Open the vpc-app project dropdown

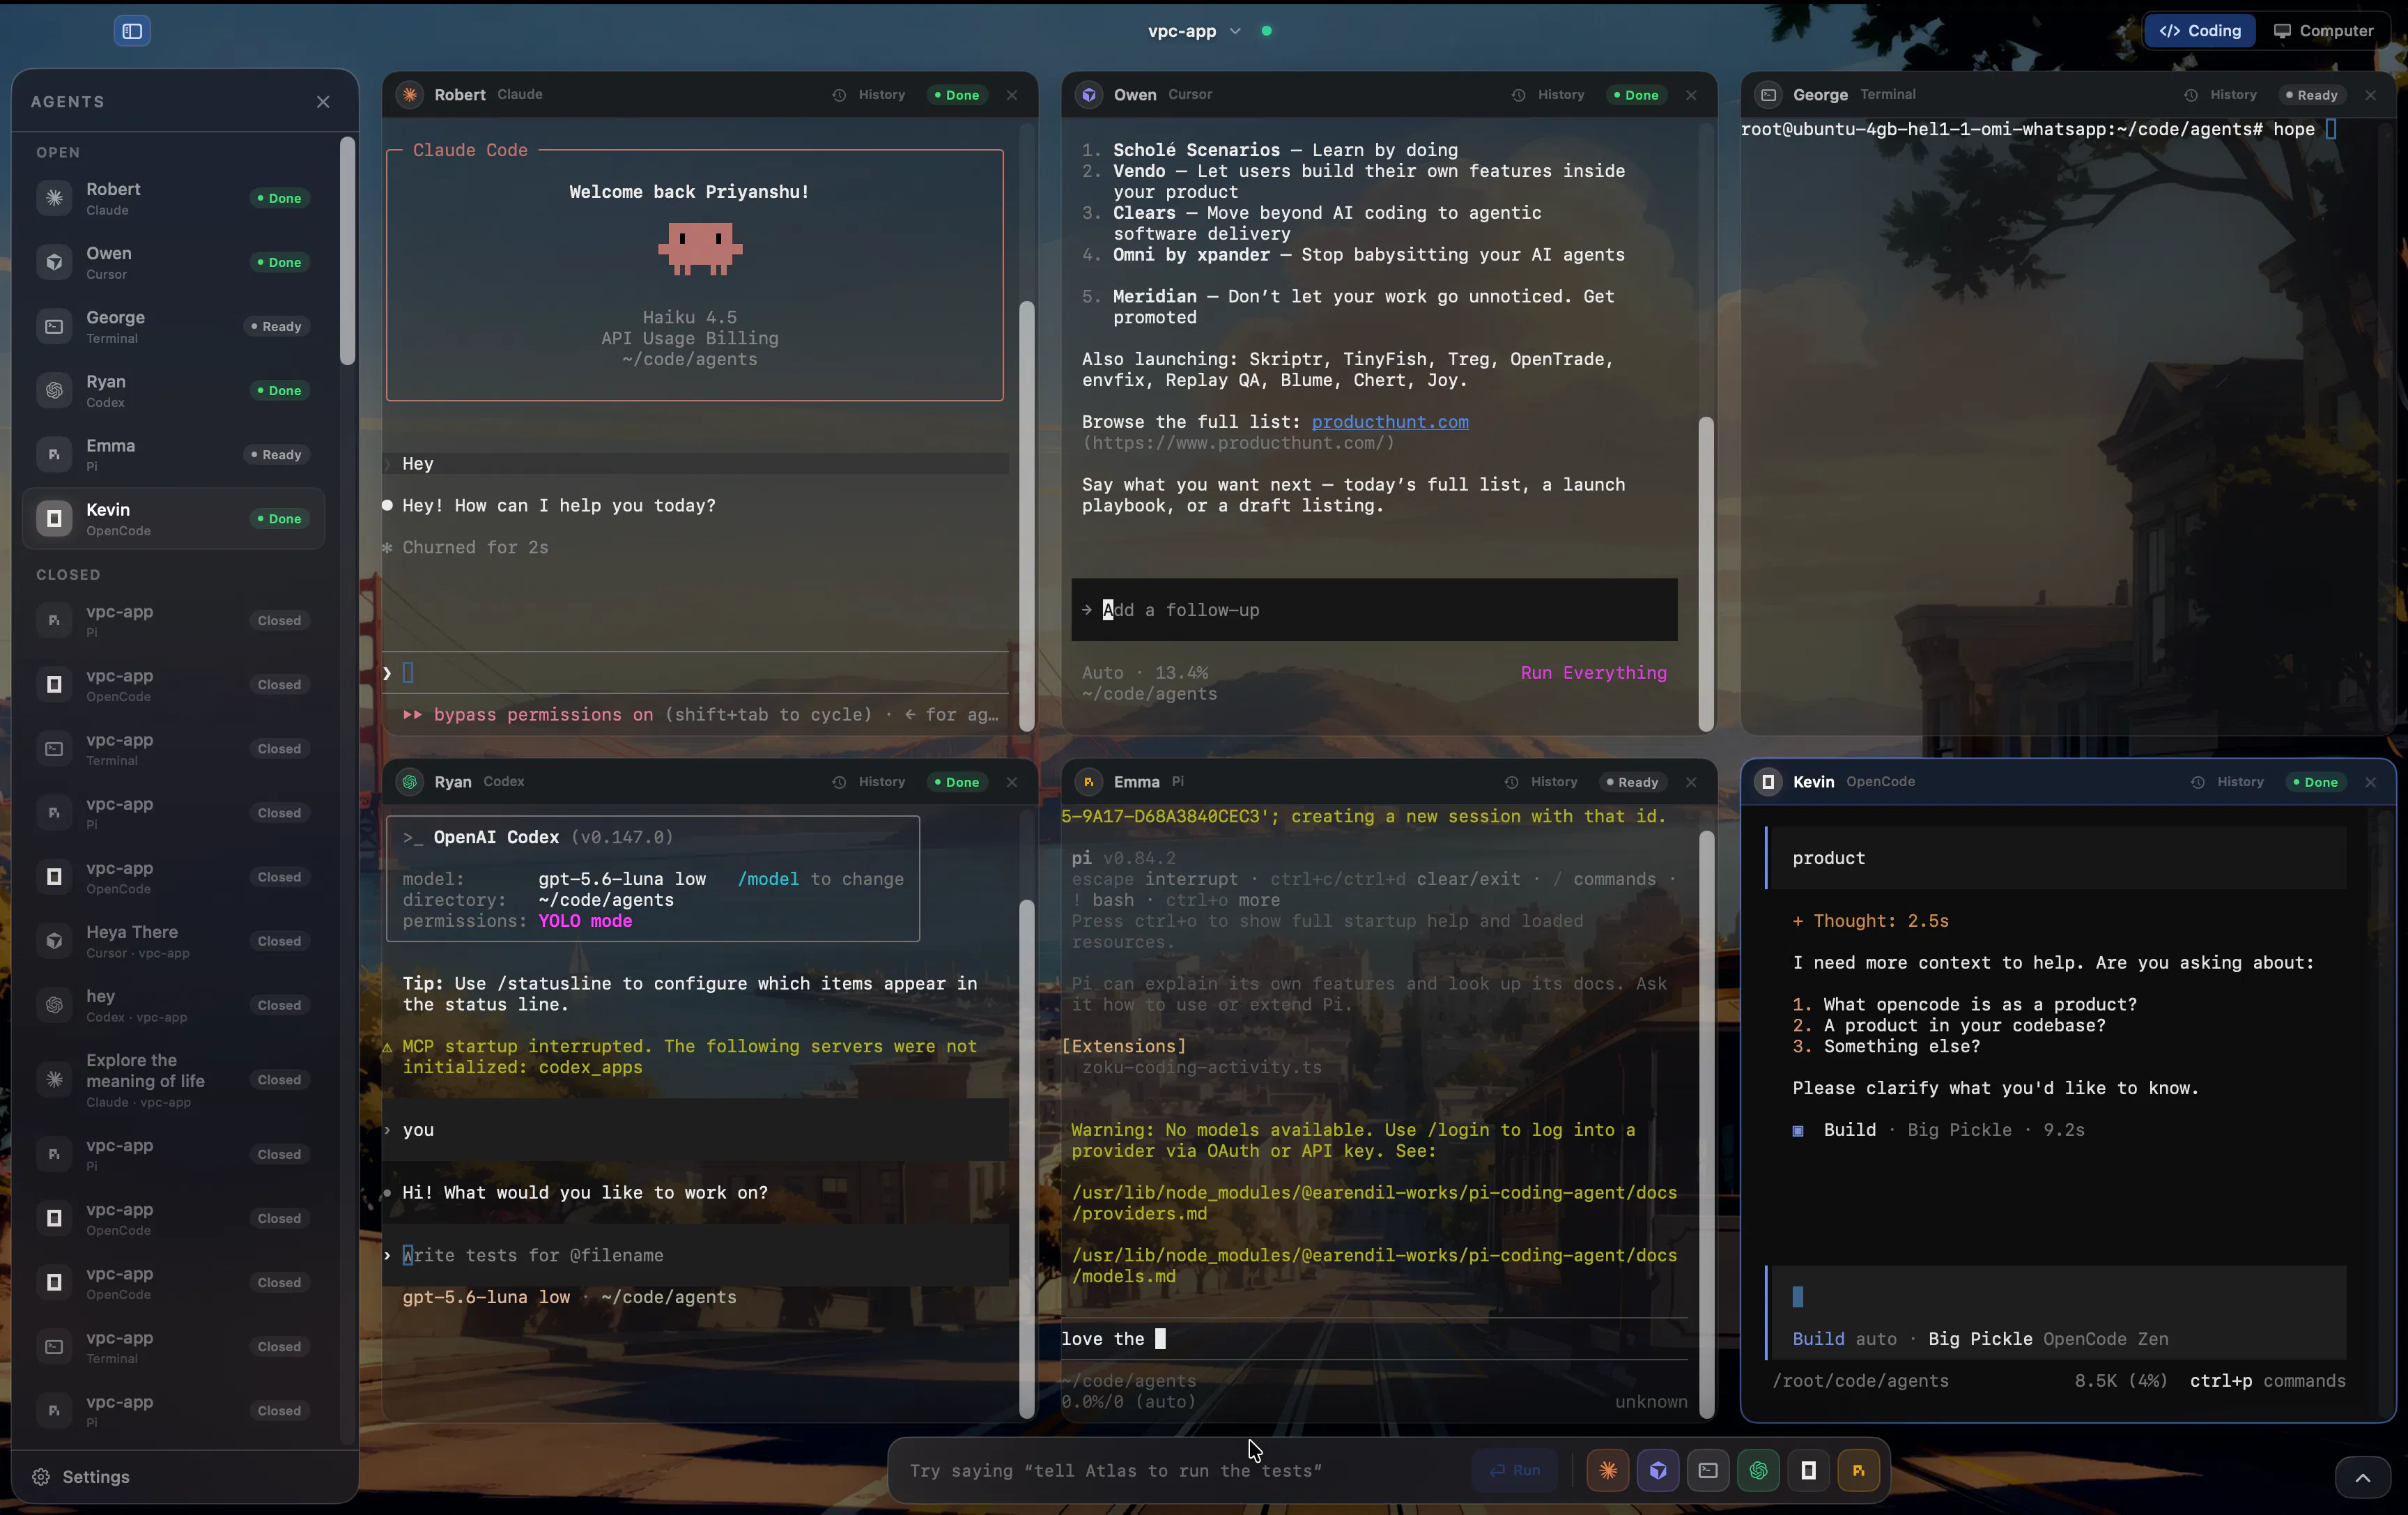tap(1194, 31)
